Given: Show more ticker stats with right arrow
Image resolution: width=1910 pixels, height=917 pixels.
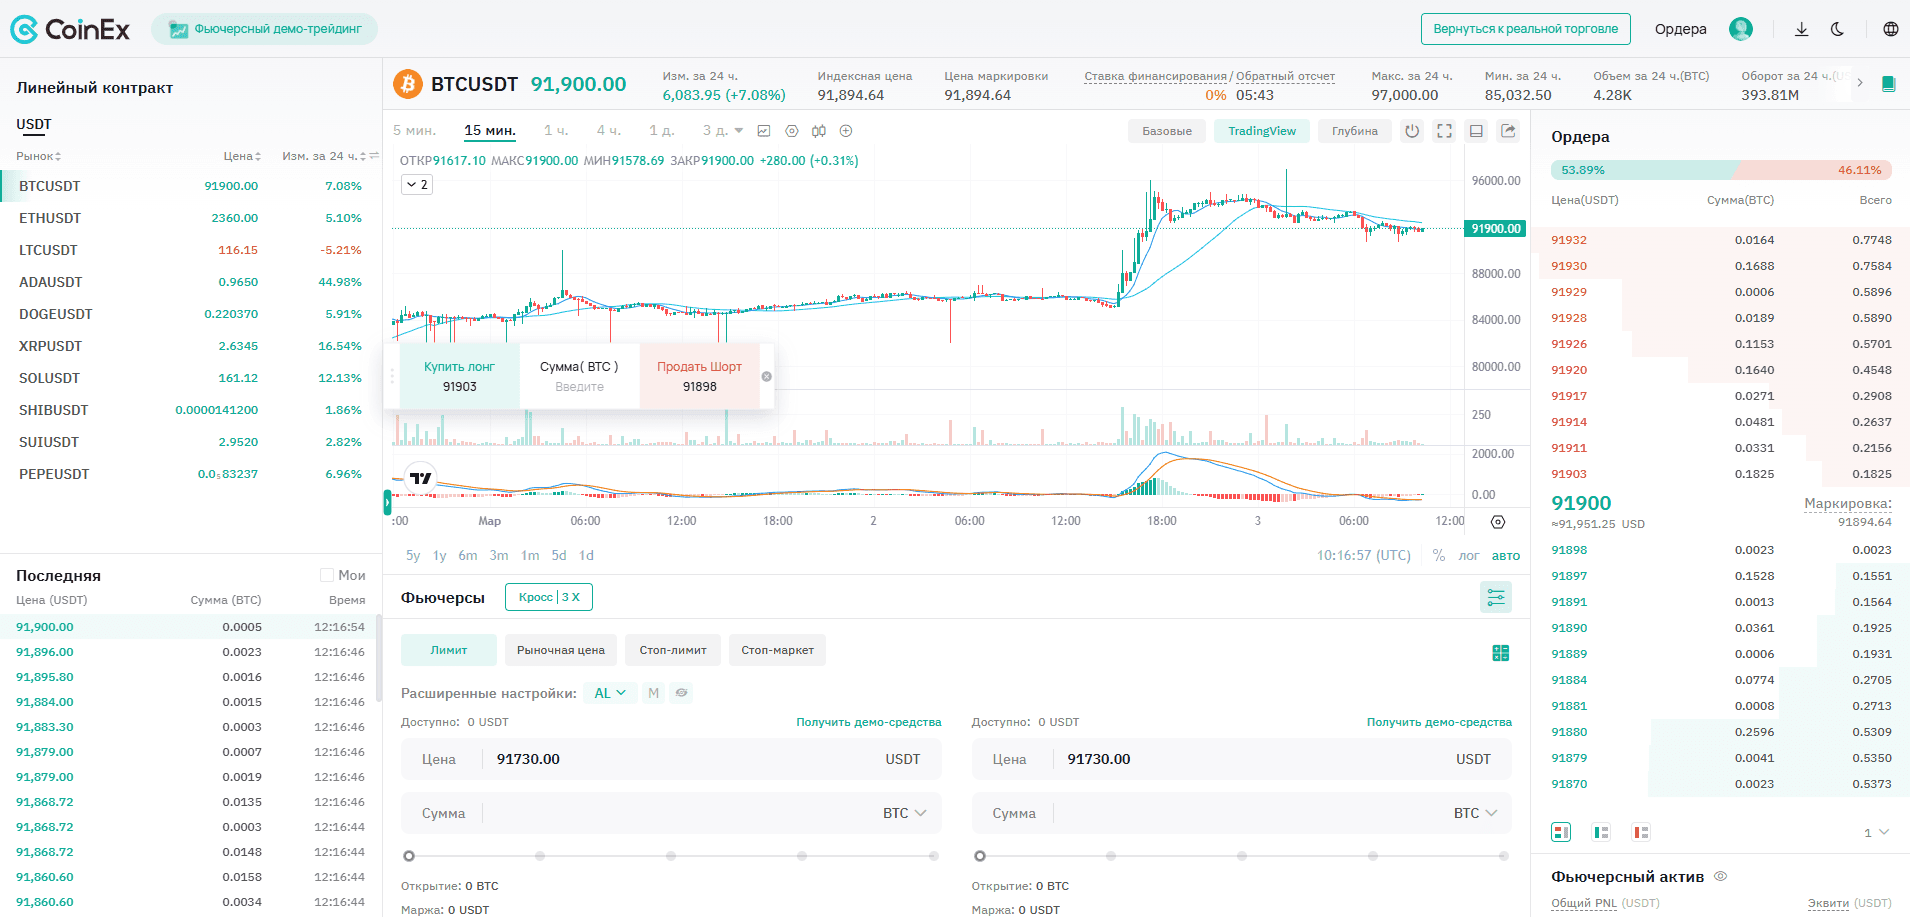Looking at the screenshot, I should click(x=1860, y=83).
